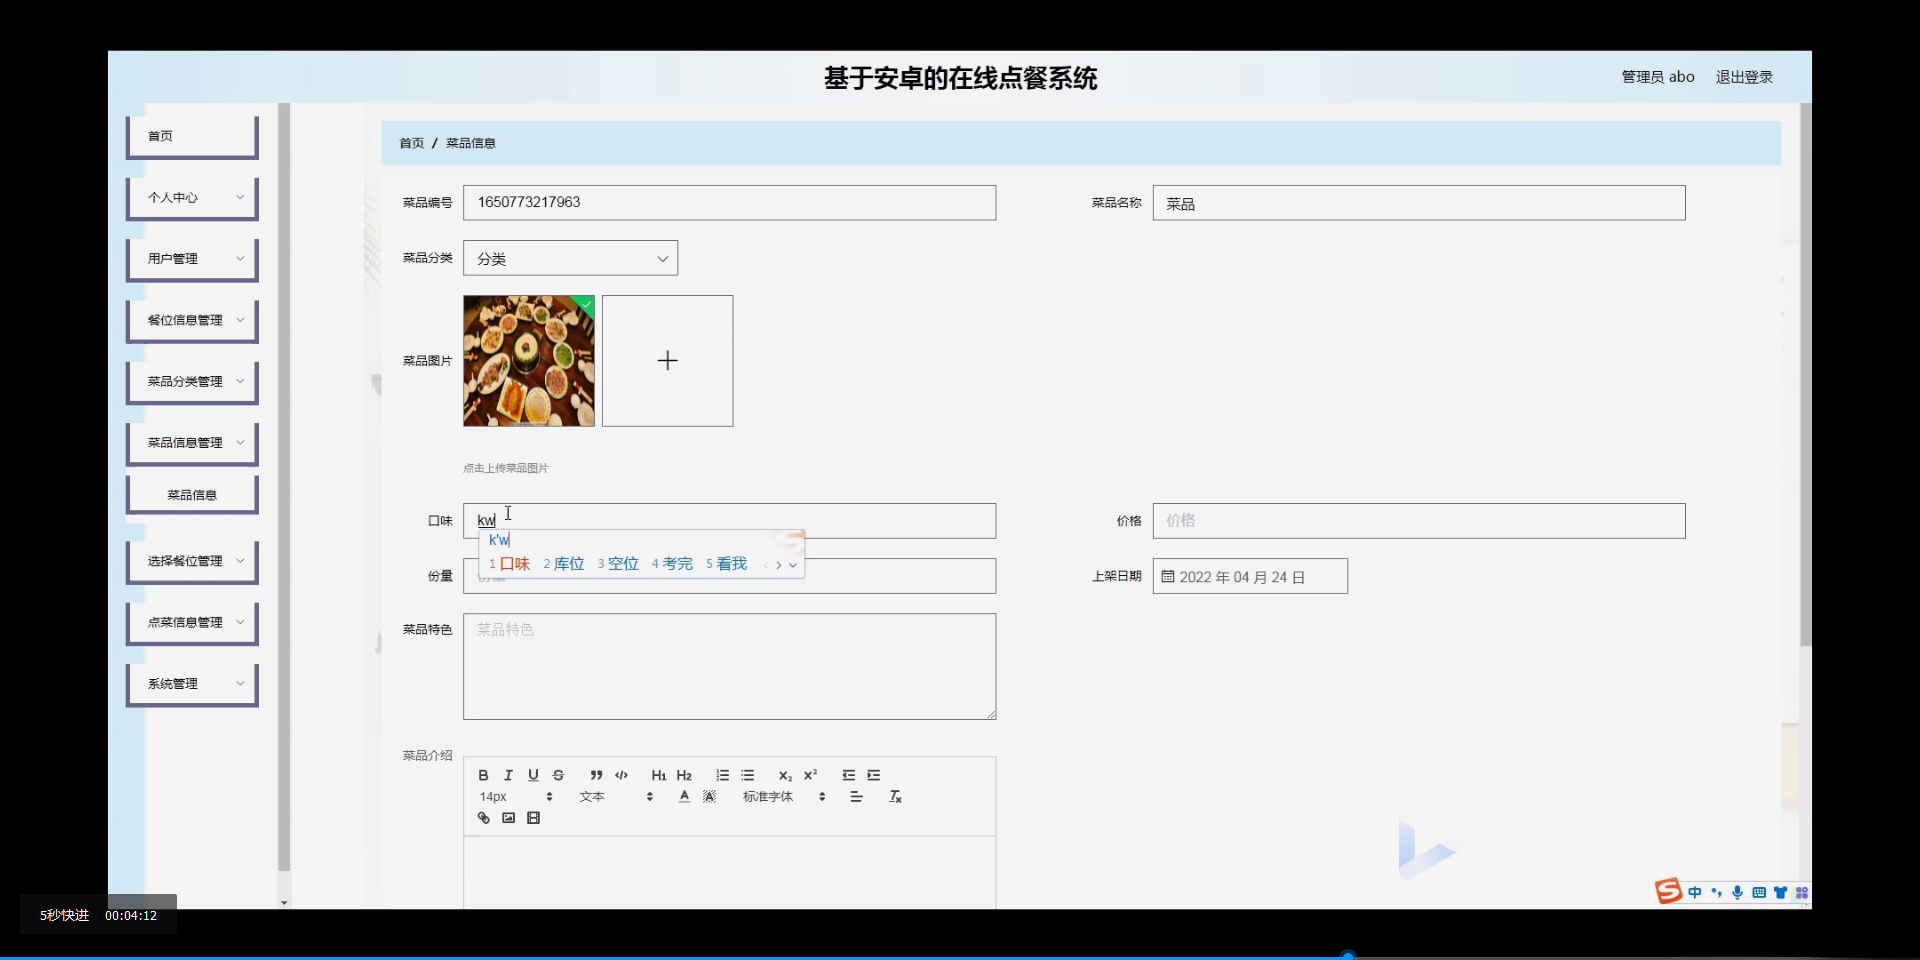Toggle strikethrough formatting in the editor

(559, 775)
